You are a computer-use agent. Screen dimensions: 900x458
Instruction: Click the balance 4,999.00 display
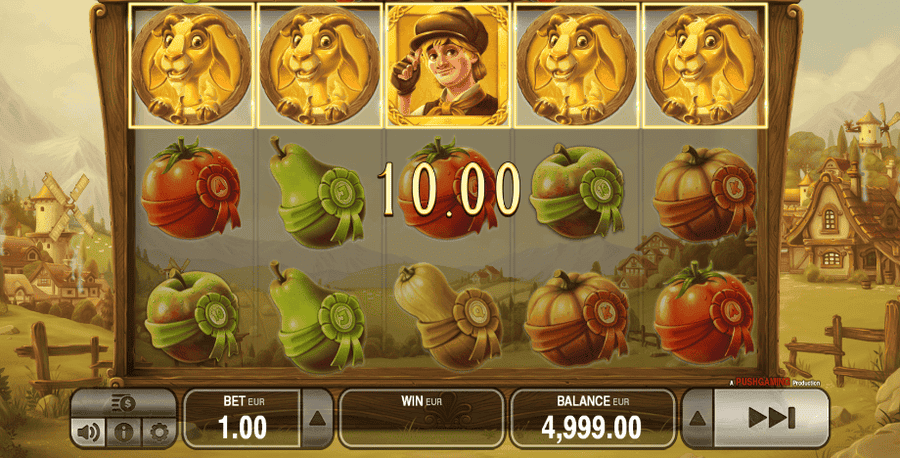click(591, 418)
